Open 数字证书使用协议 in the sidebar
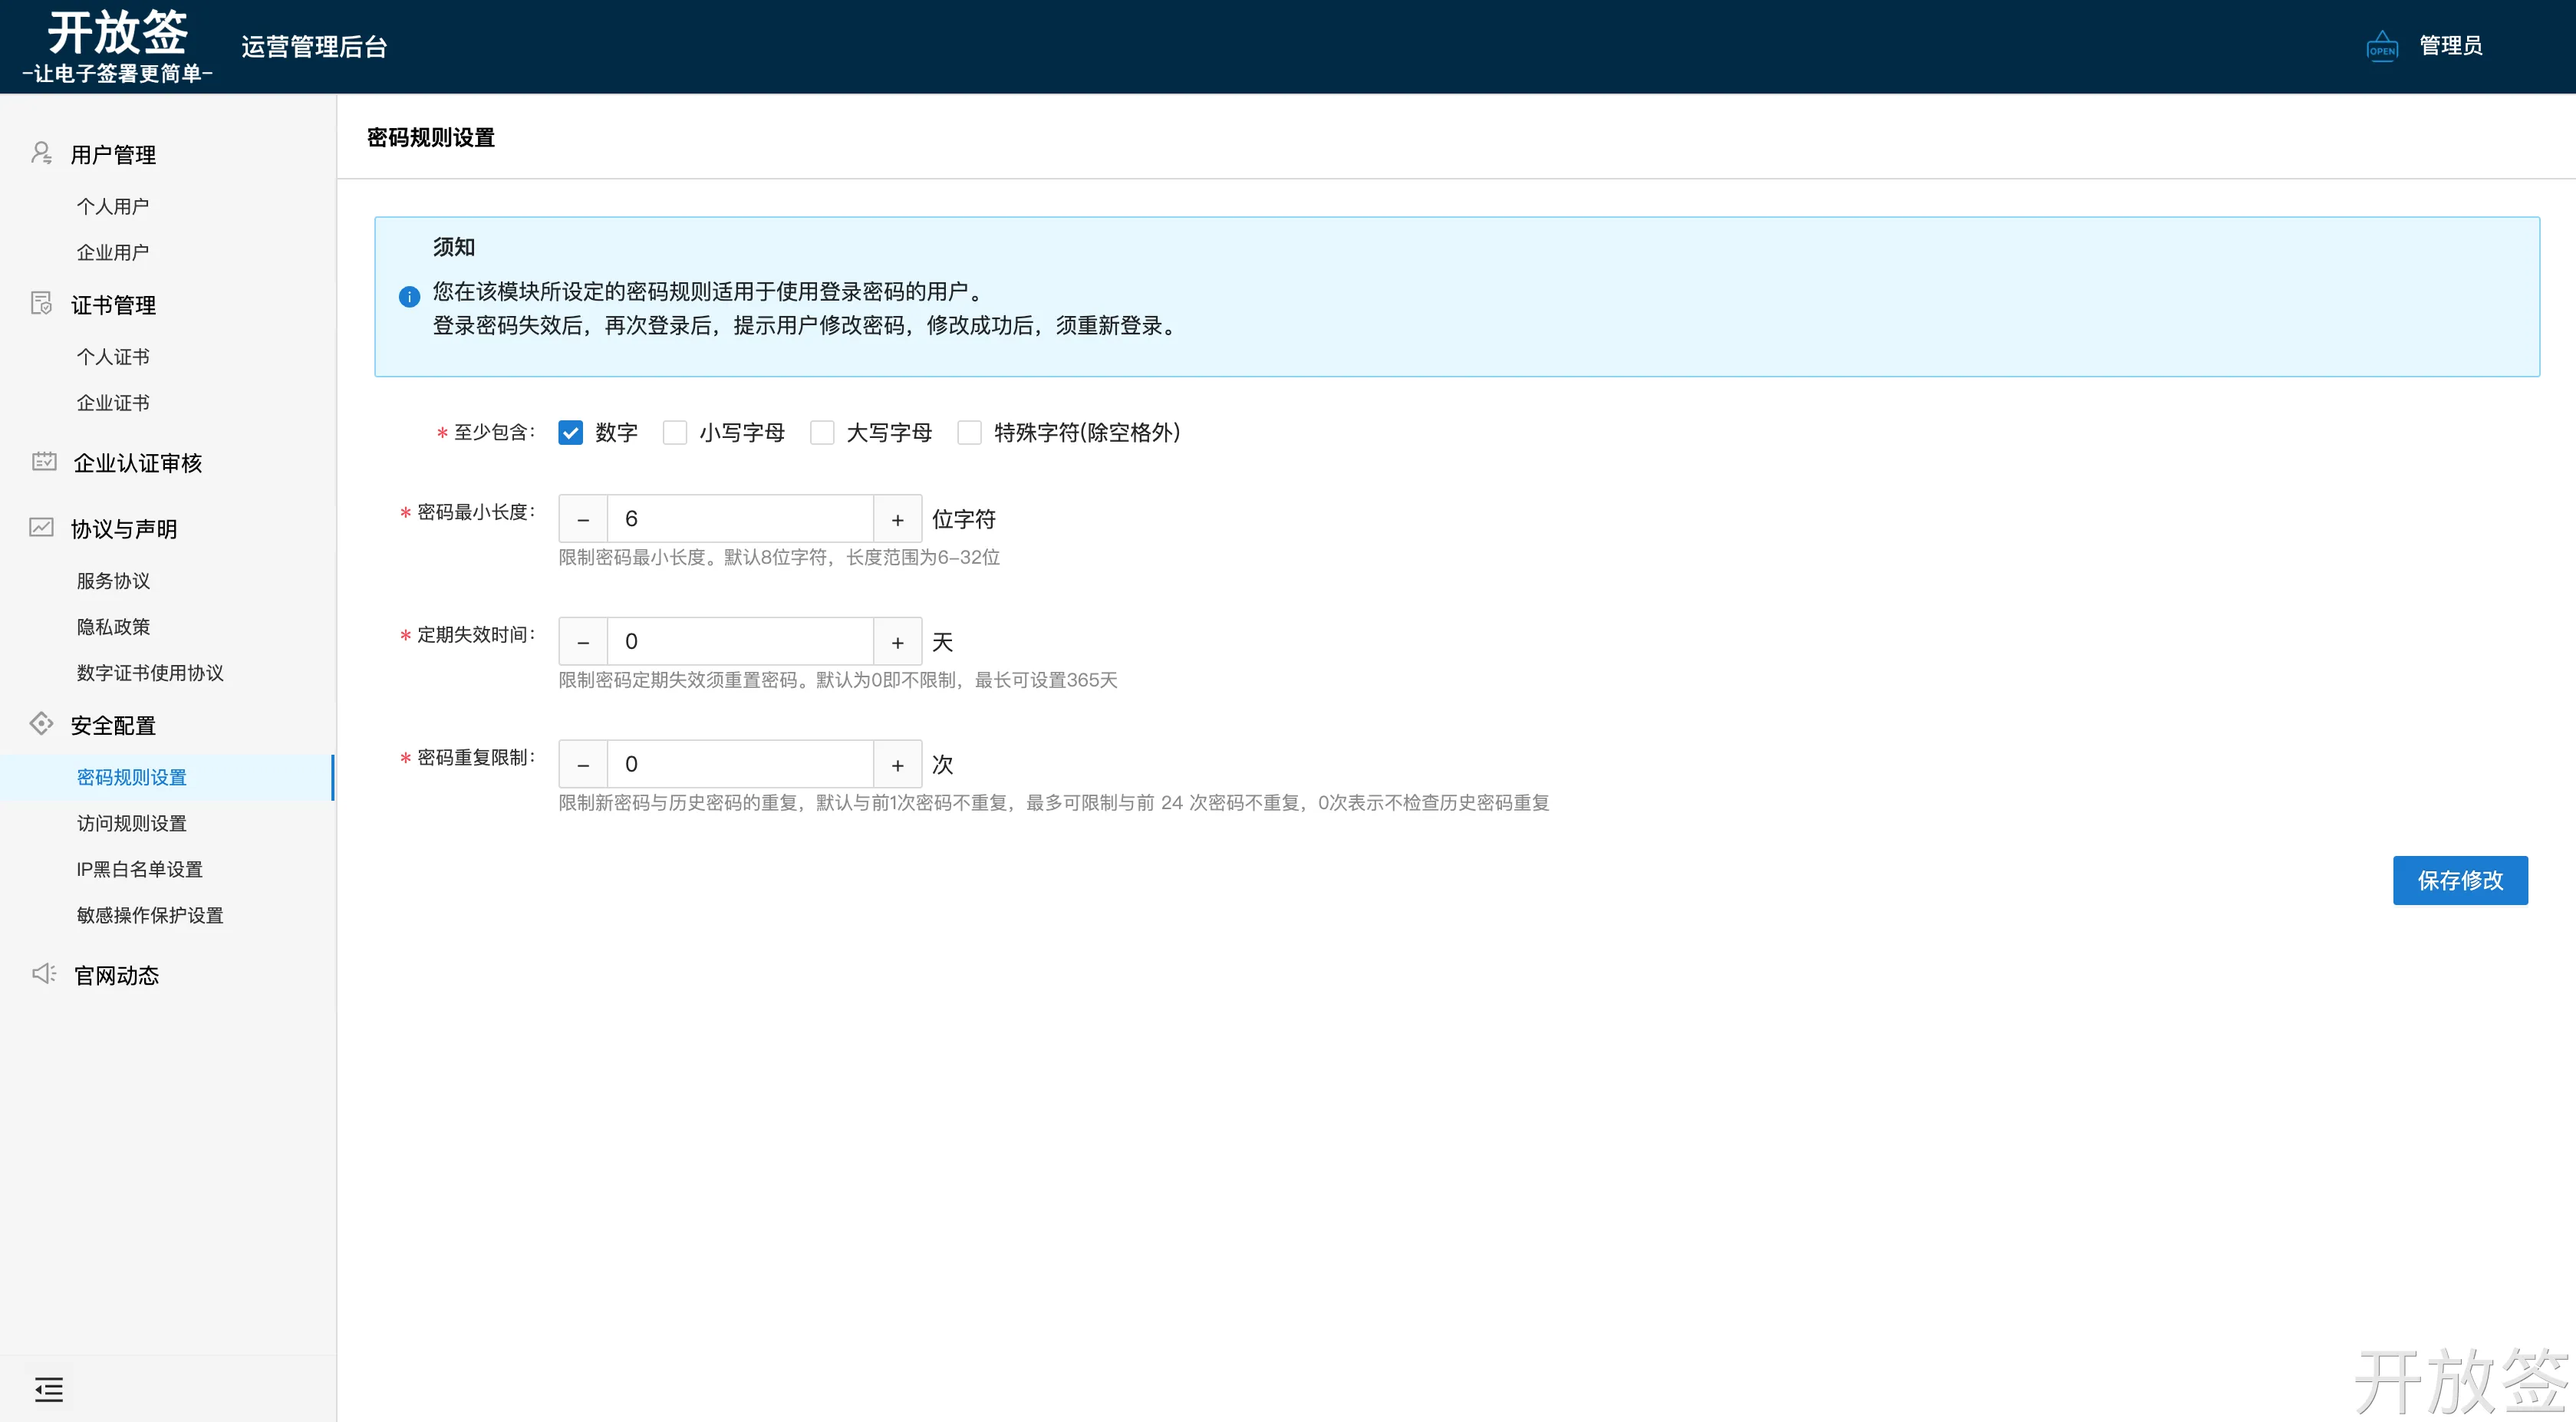Image resolution: width=2576 pixels, height=1422 pixels. tap(150, 672)
